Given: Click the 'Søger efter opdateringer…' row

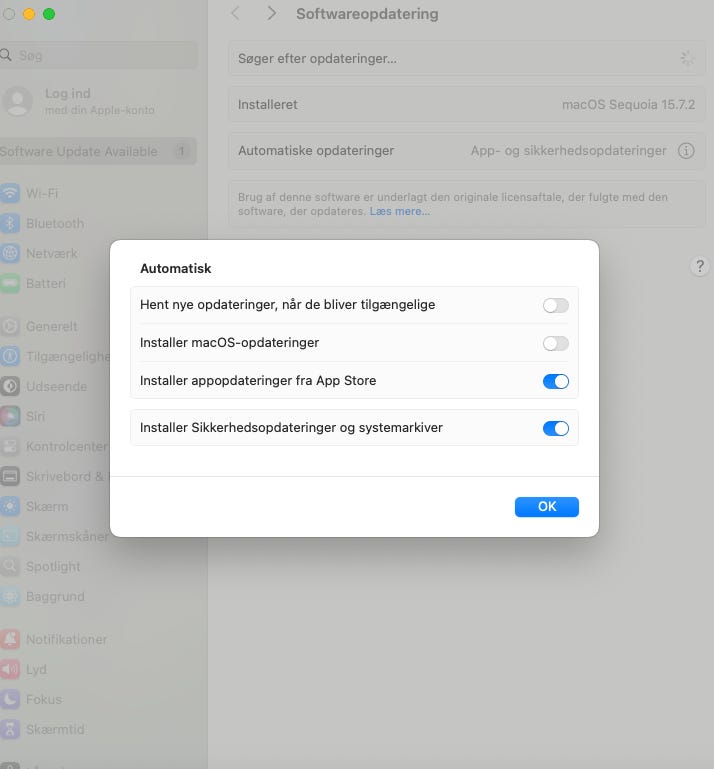Looking at the screenshot, I should point(467,58).
